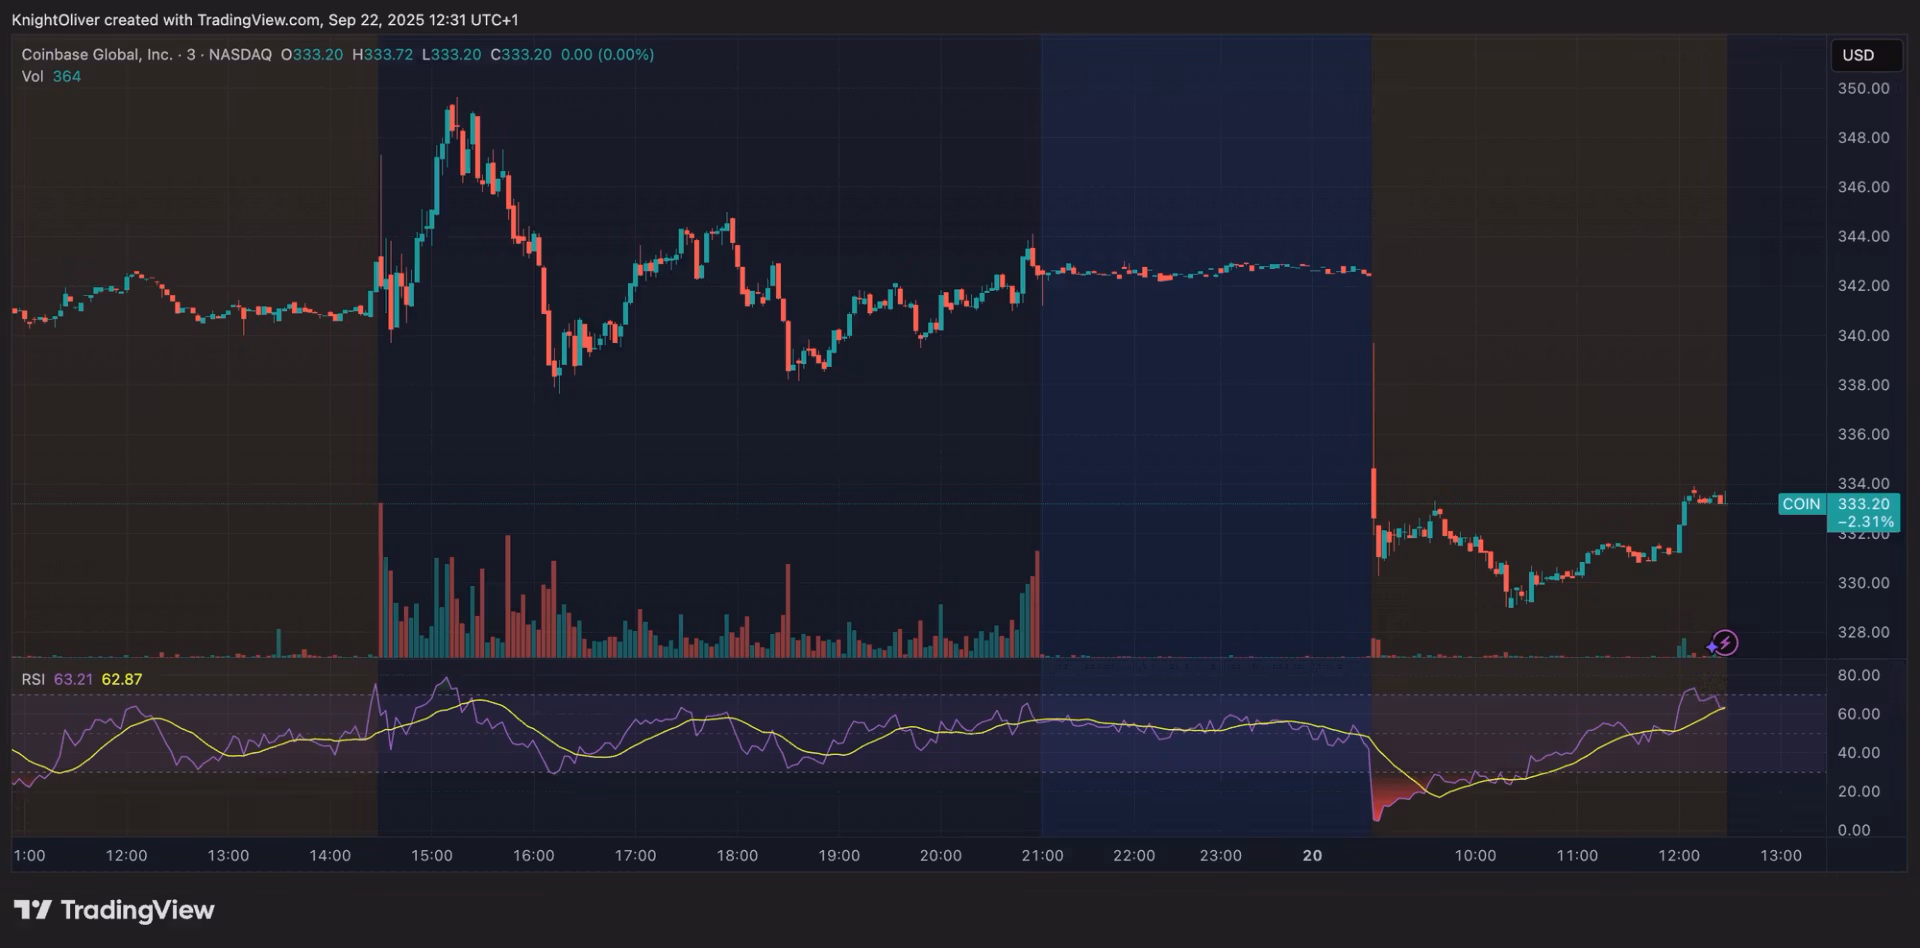Image resolution: width=1920 pixels, height=948 pixels.
Task: Click the 350.00 price axis label
Action: [x=1863, y=88]
